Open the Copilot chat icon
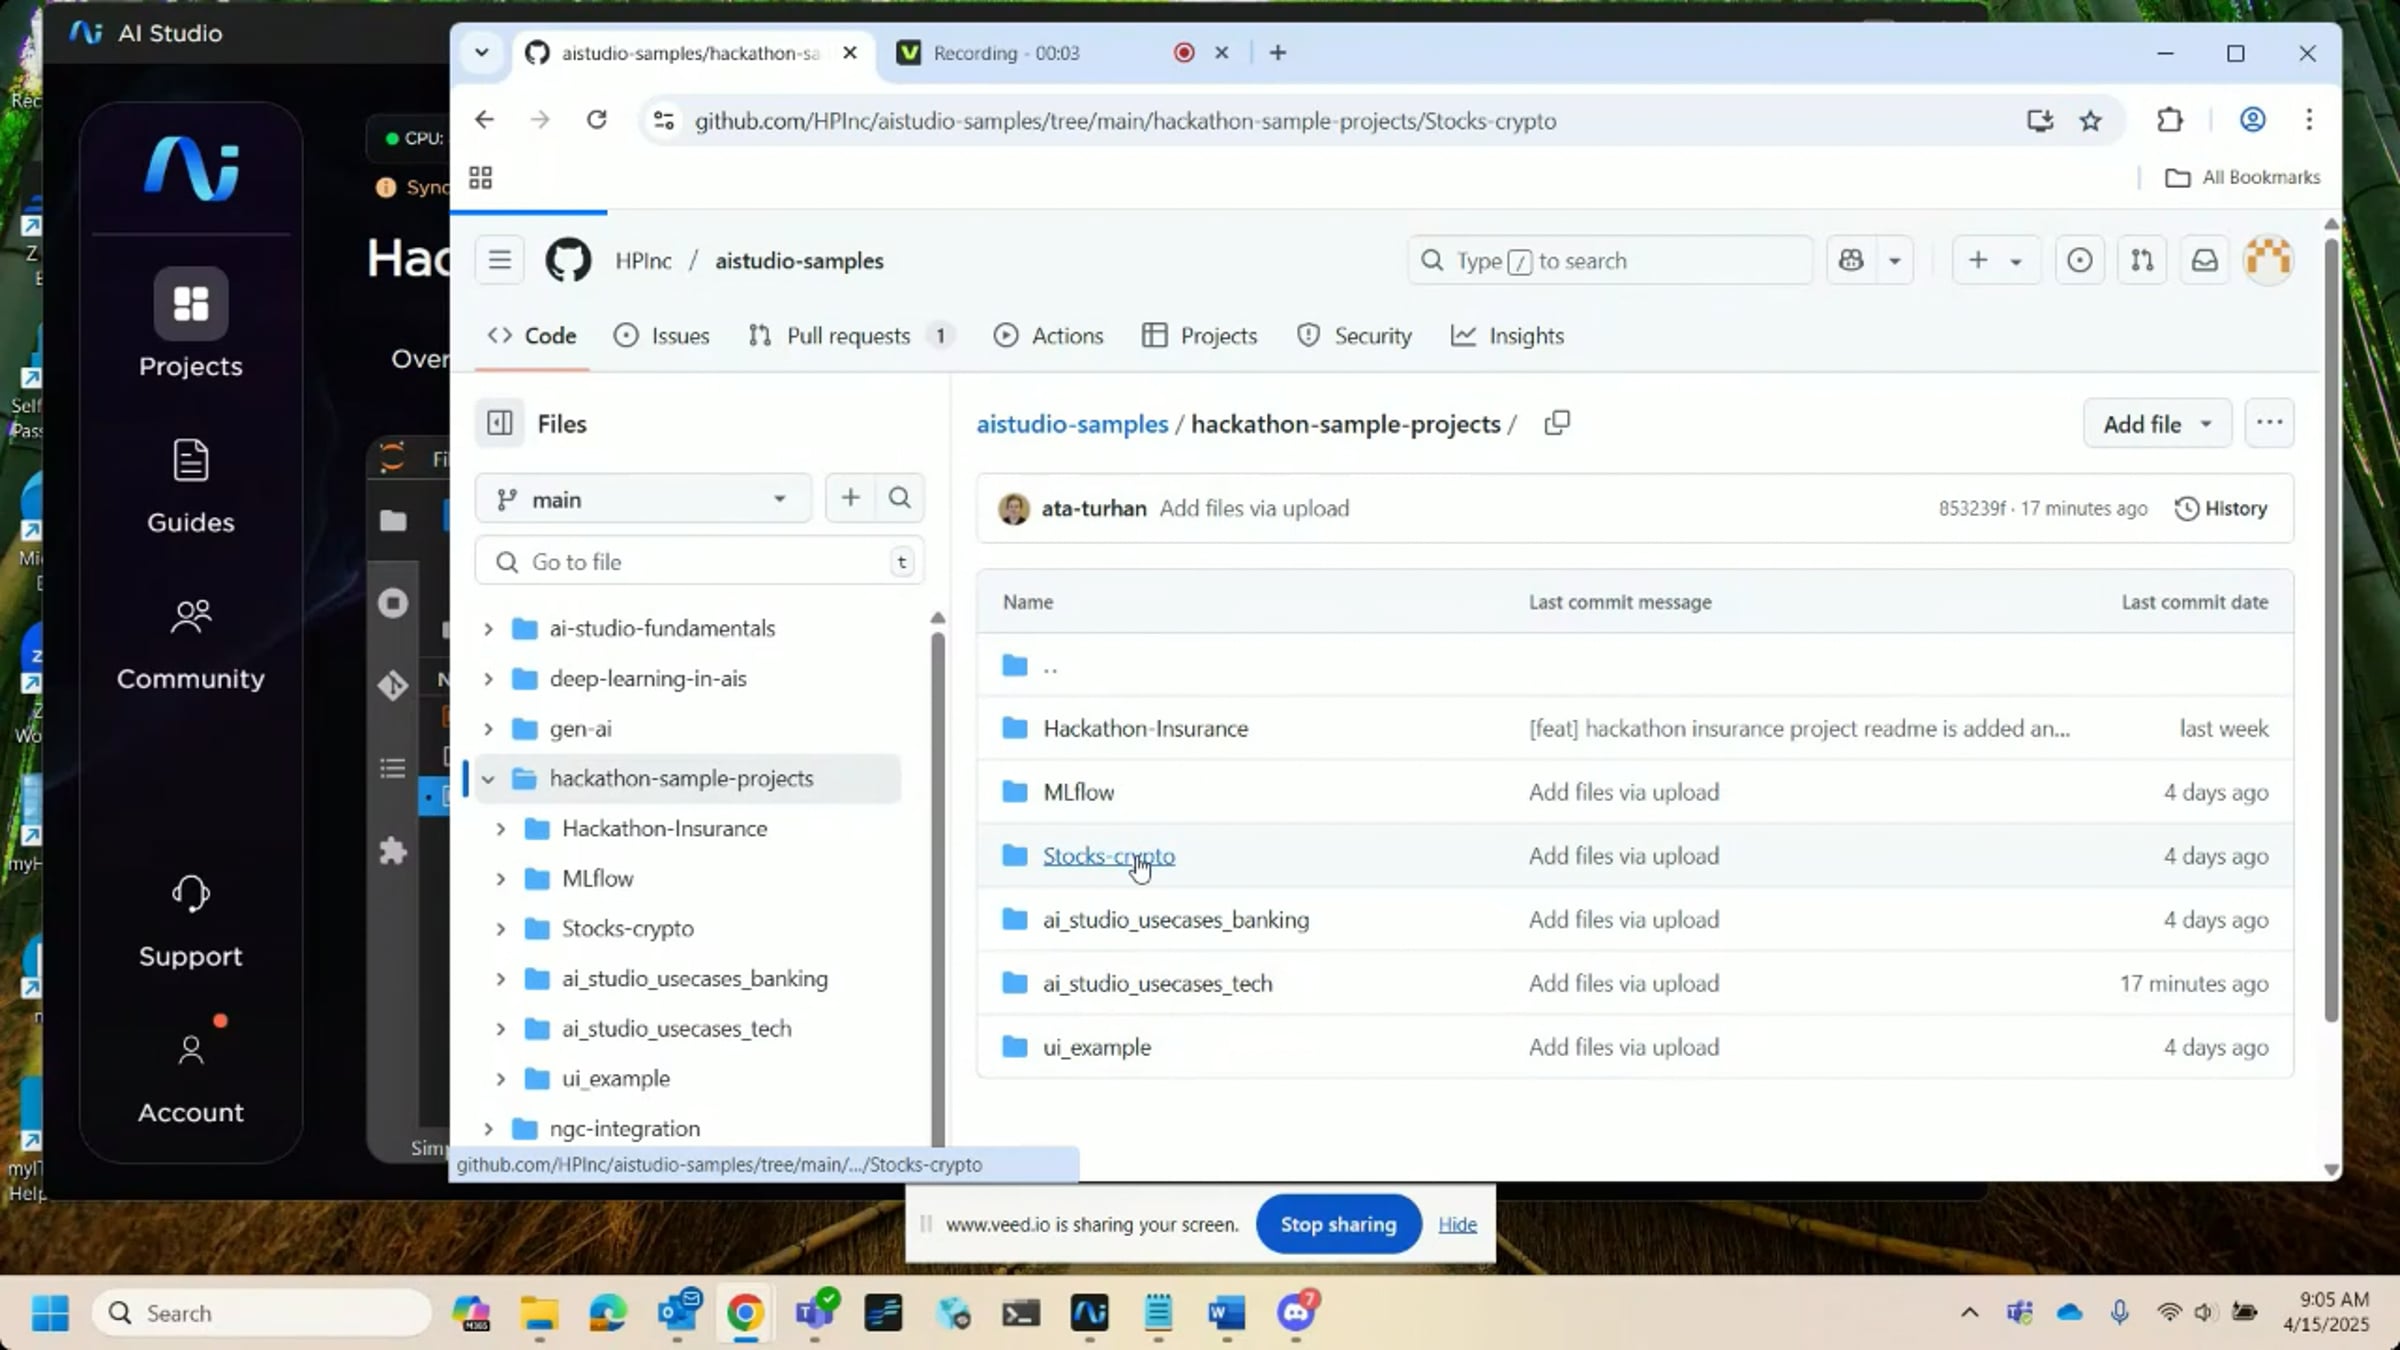Viewport: 2400px width, 1350px height. point(1851,261)
